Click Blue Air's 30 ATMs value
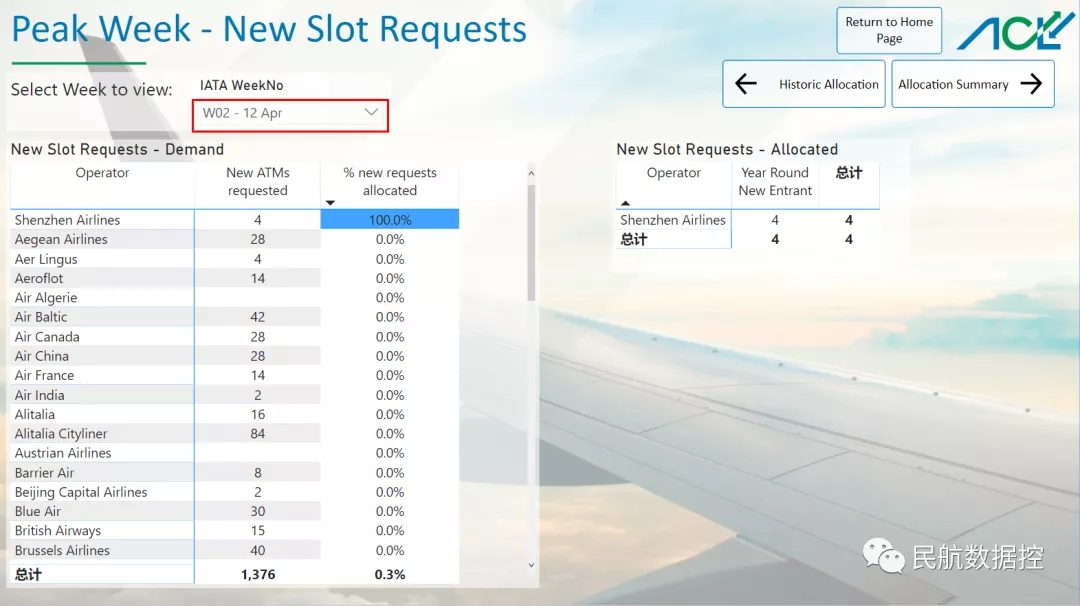This screenshot has width=1080, height=606. pyautogui.click(x=258, y=512)
